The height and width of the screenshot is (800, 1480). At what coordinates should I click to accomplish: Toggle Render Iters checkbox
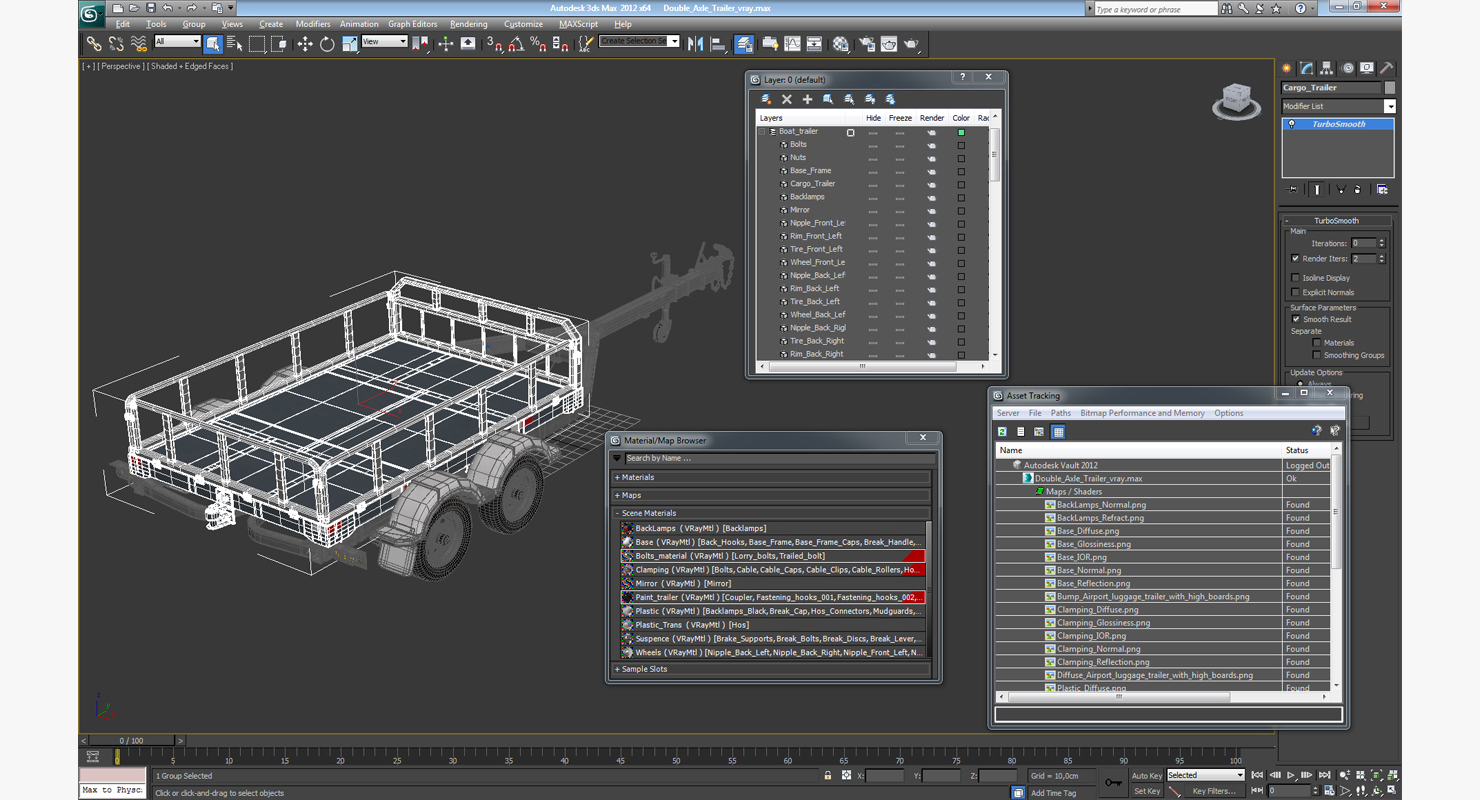1296,259
